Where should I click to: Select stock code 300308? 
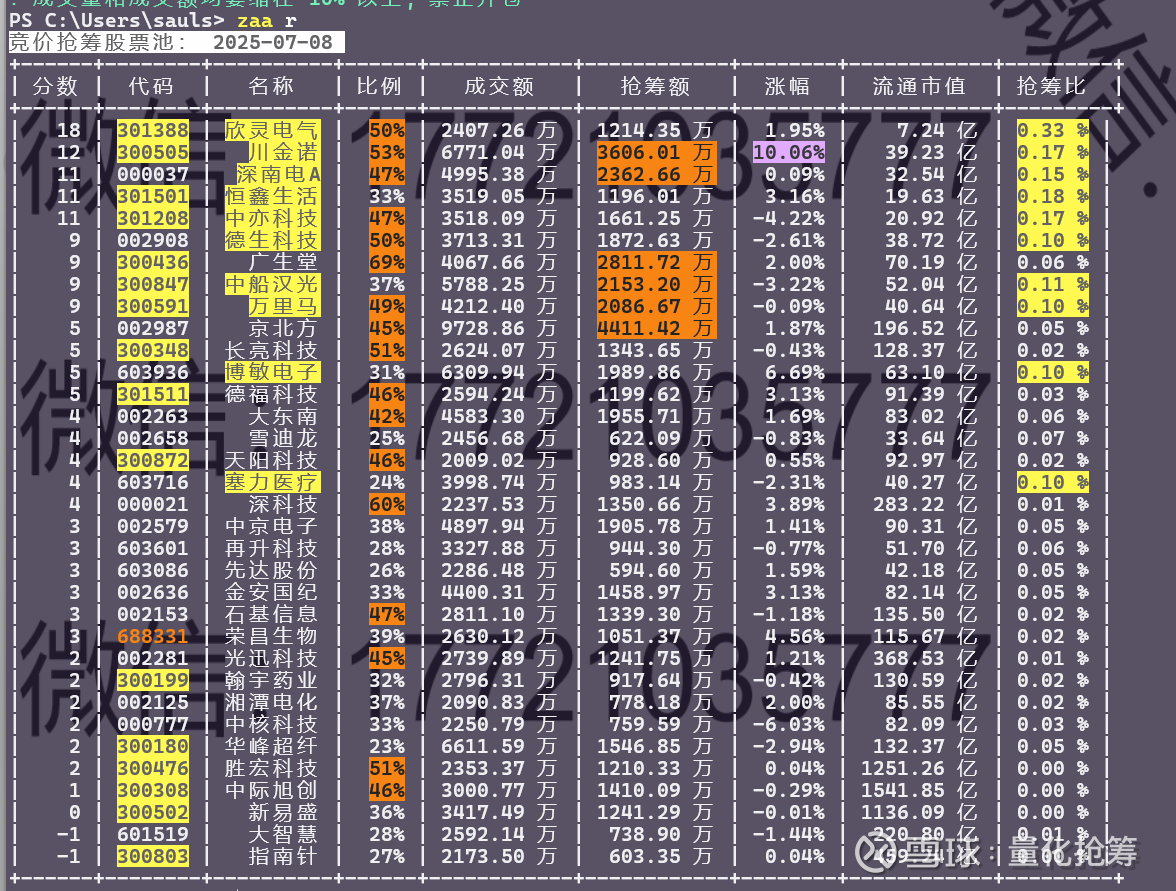(153, 790)
